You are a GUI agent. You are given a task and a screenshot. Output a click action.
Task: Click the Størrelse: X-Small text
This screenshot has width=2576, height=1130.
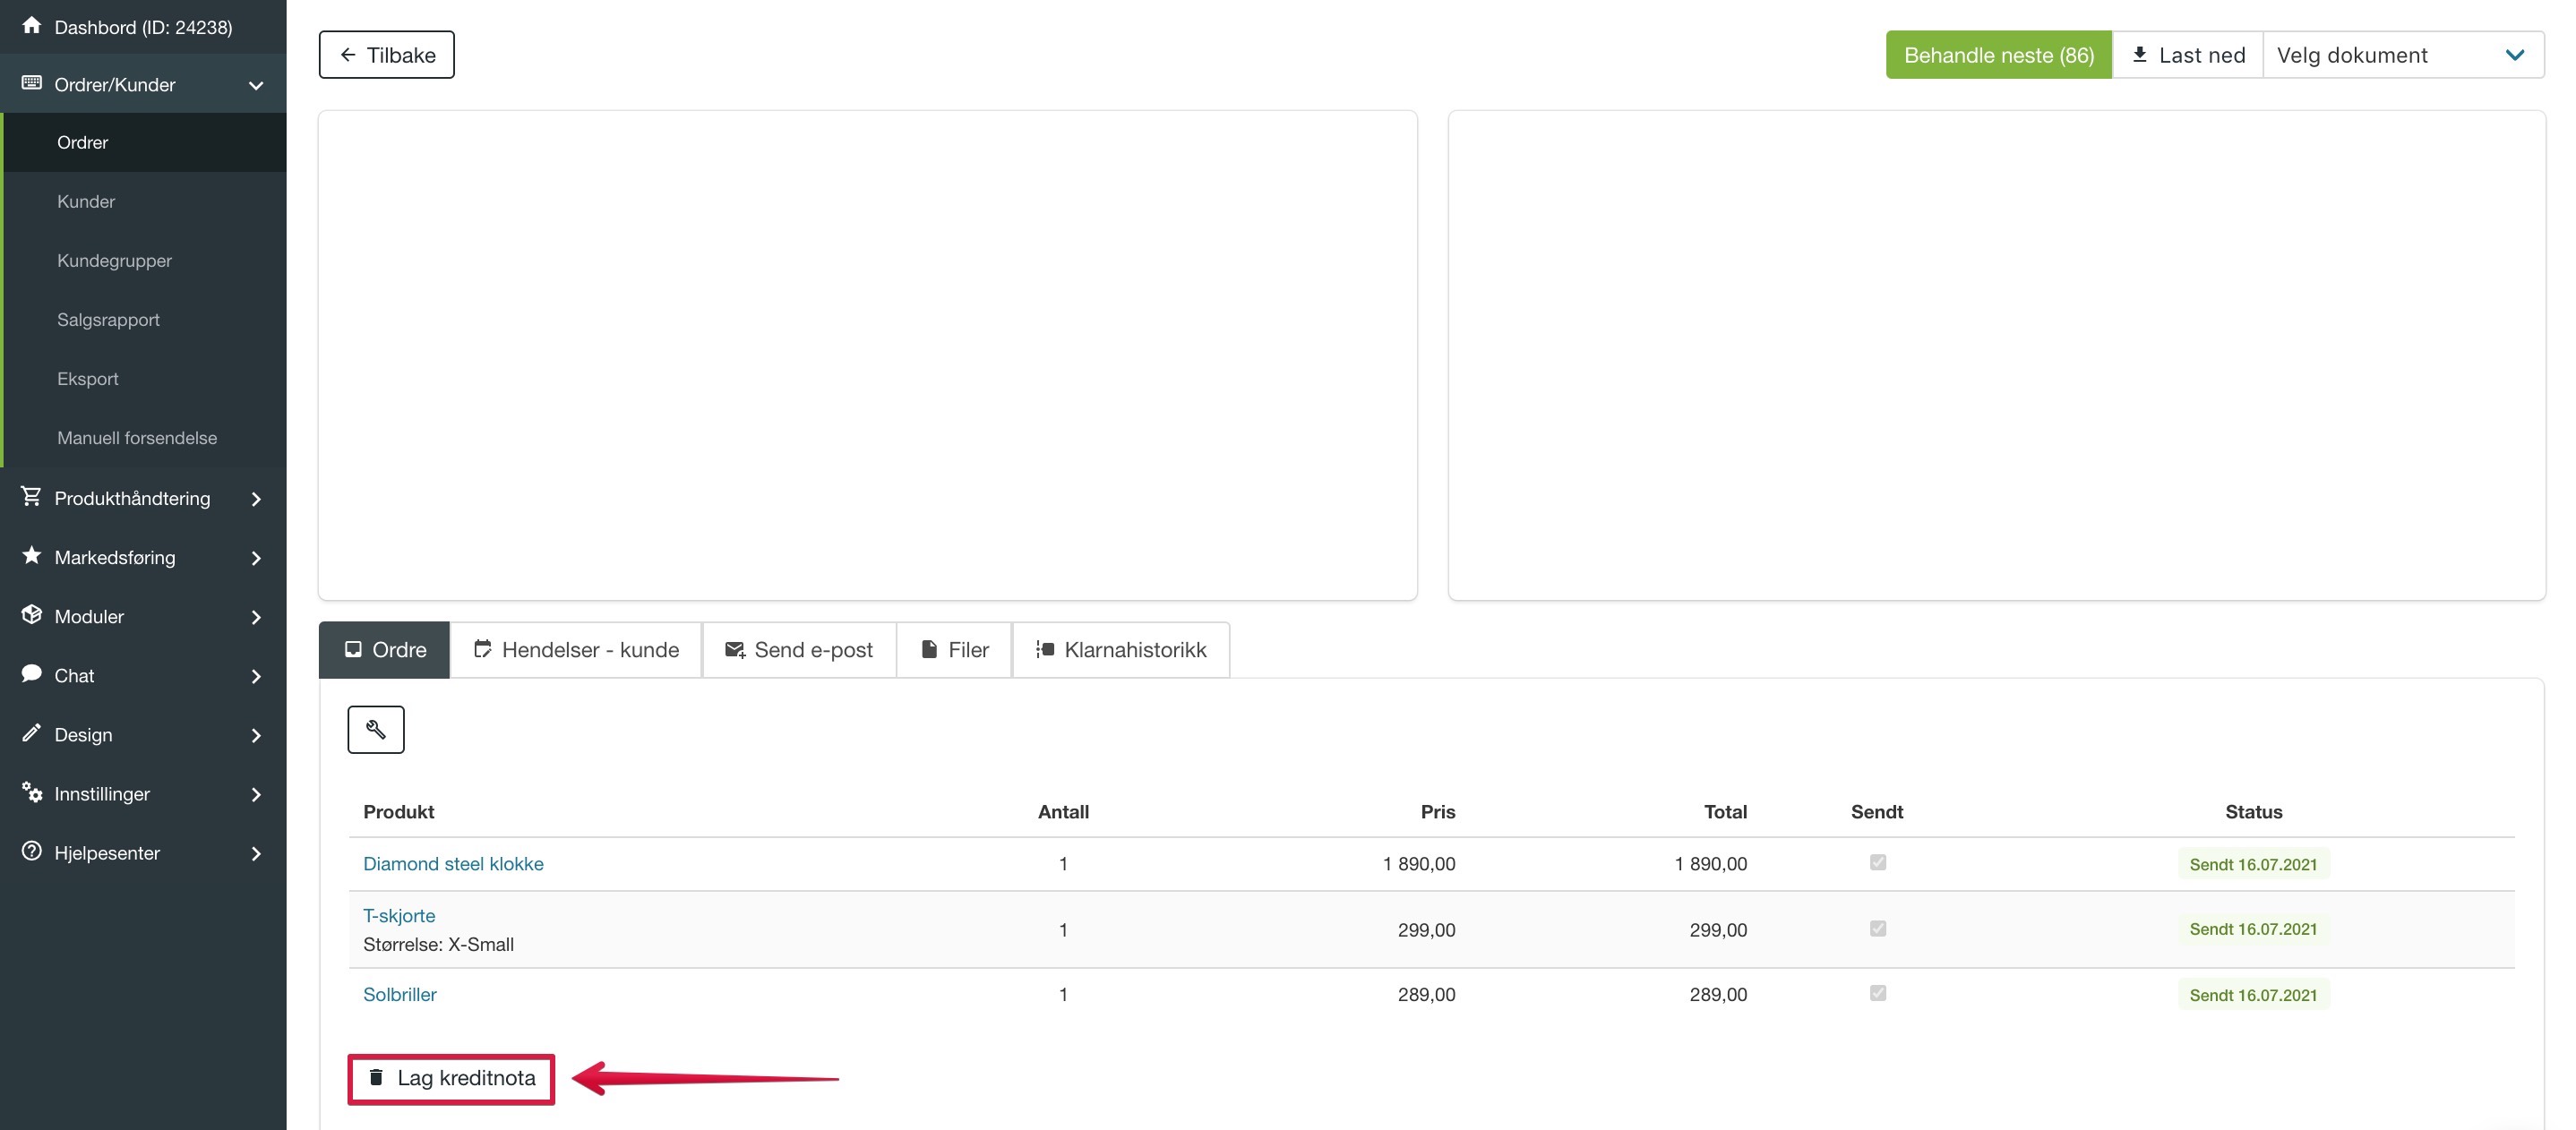coord(438,944)
